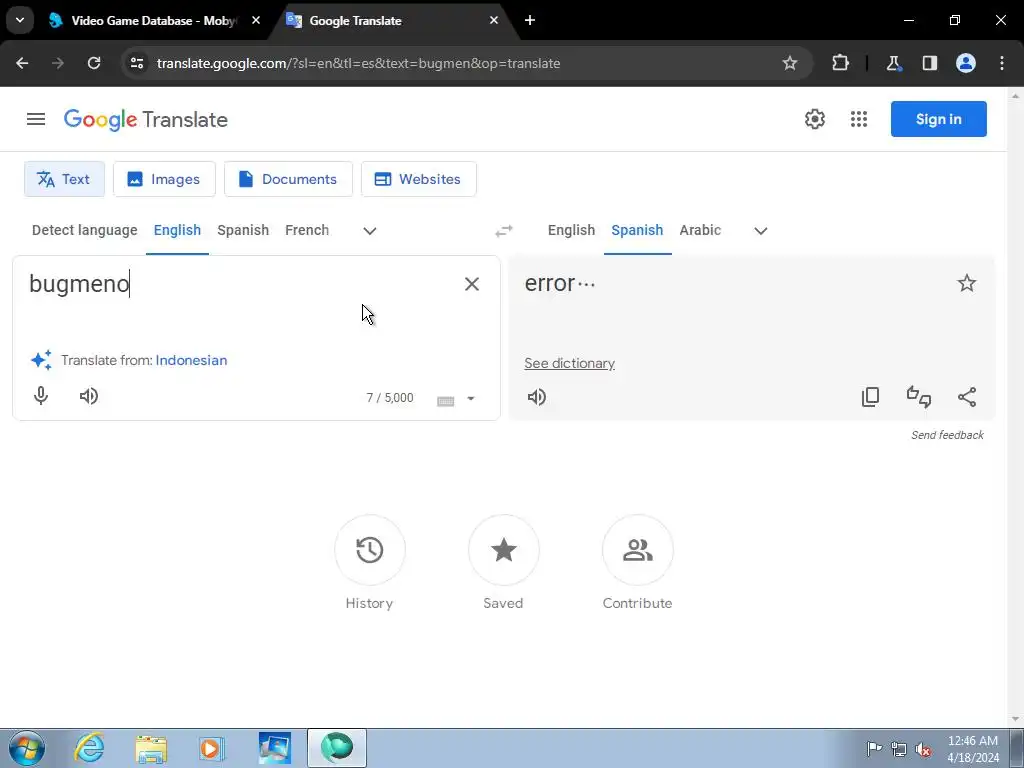Switch to Text translation mode
The width and height of the screenshot is (1024, 768).
pos(64,179)
